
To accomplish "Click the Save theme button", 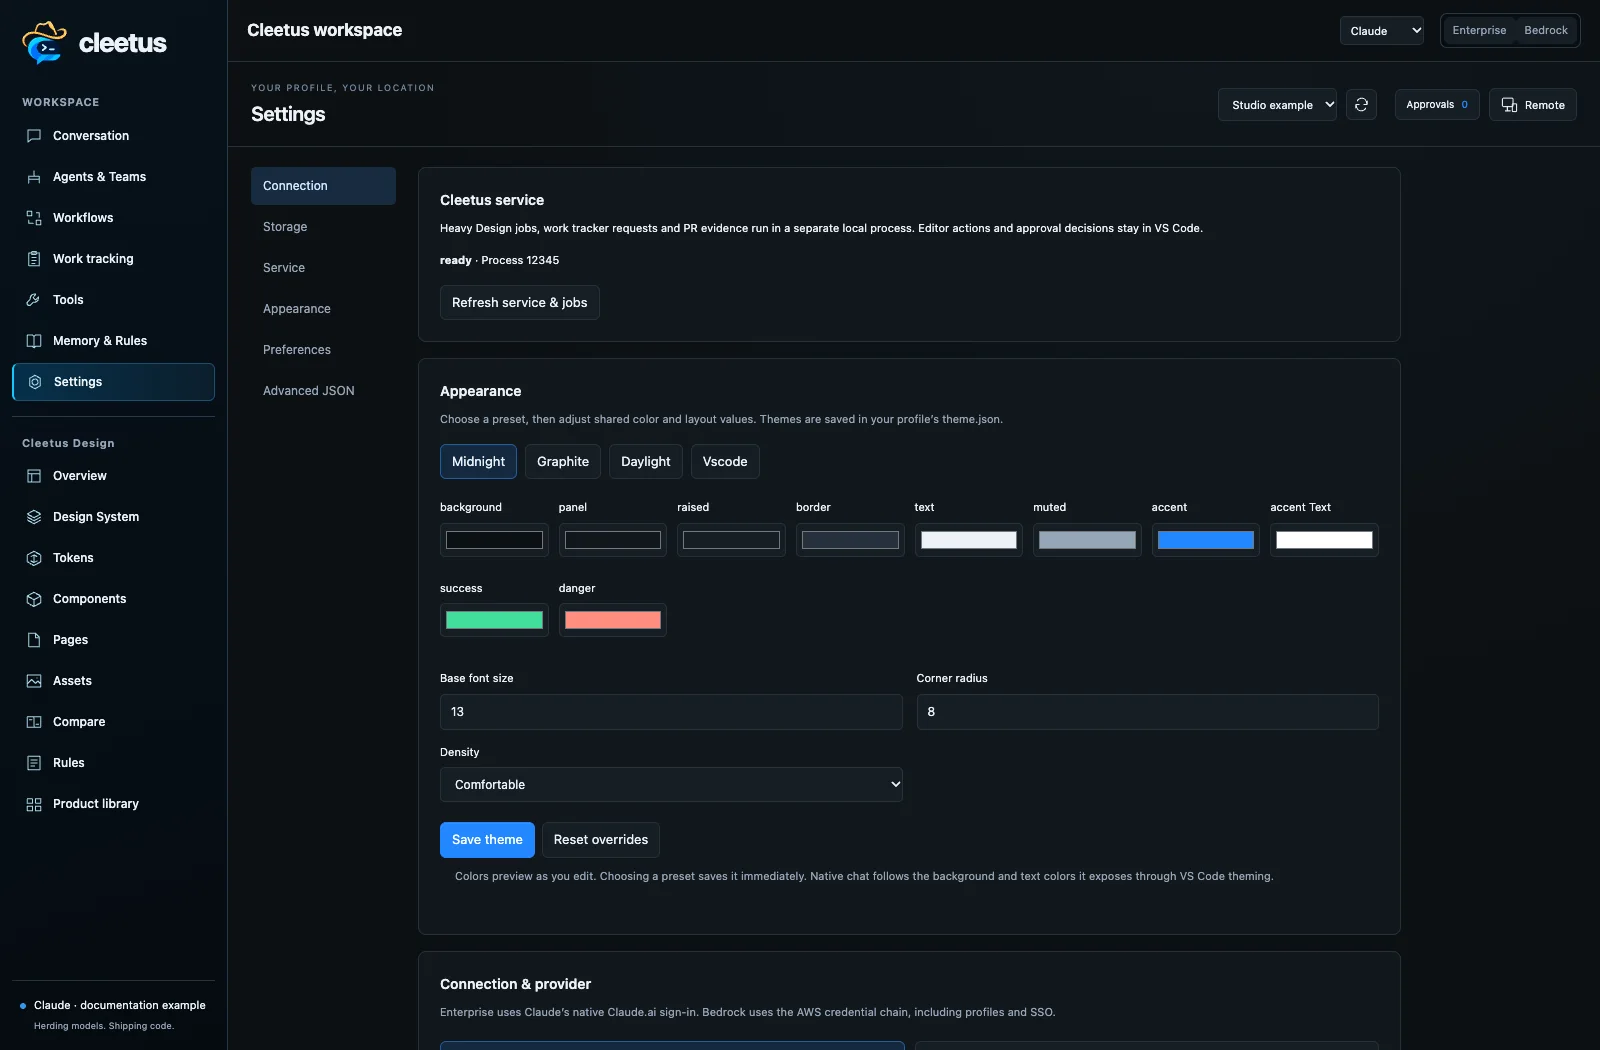I will coord(487,840).
